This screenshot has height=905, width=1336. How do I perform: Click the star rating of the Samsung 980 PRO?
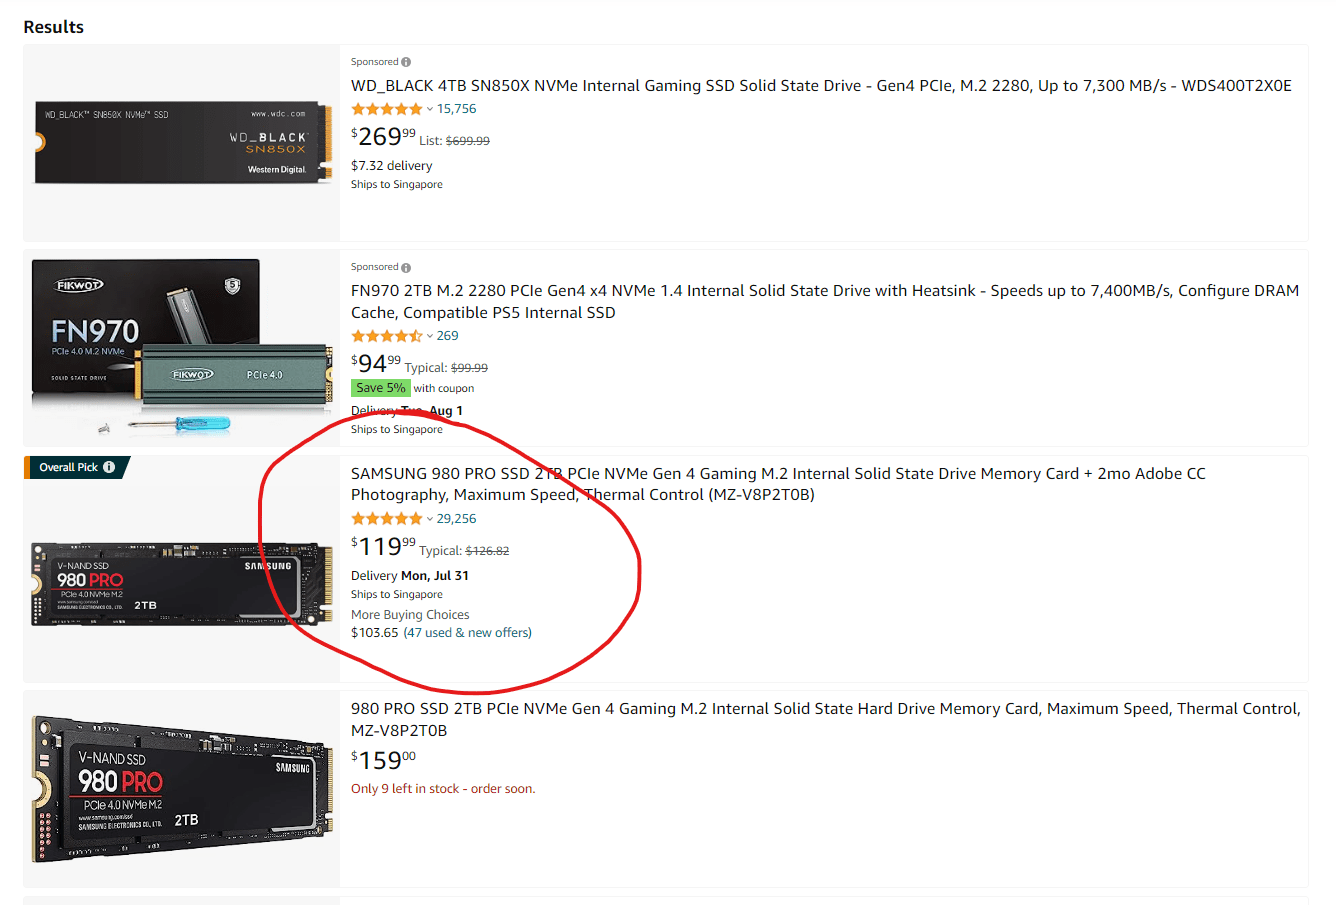[387, 518]
